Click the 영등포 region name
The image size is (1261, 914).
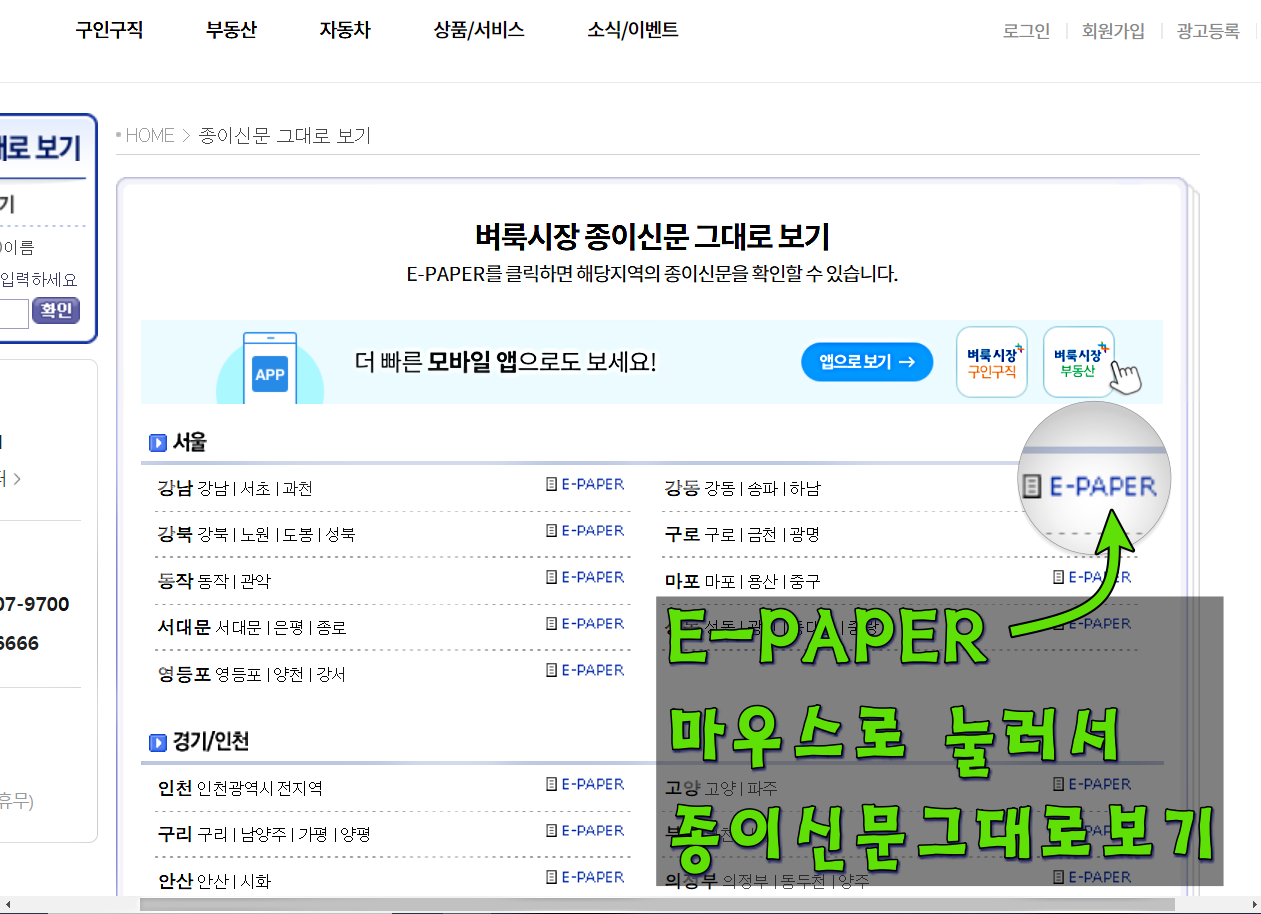point(184,673)
